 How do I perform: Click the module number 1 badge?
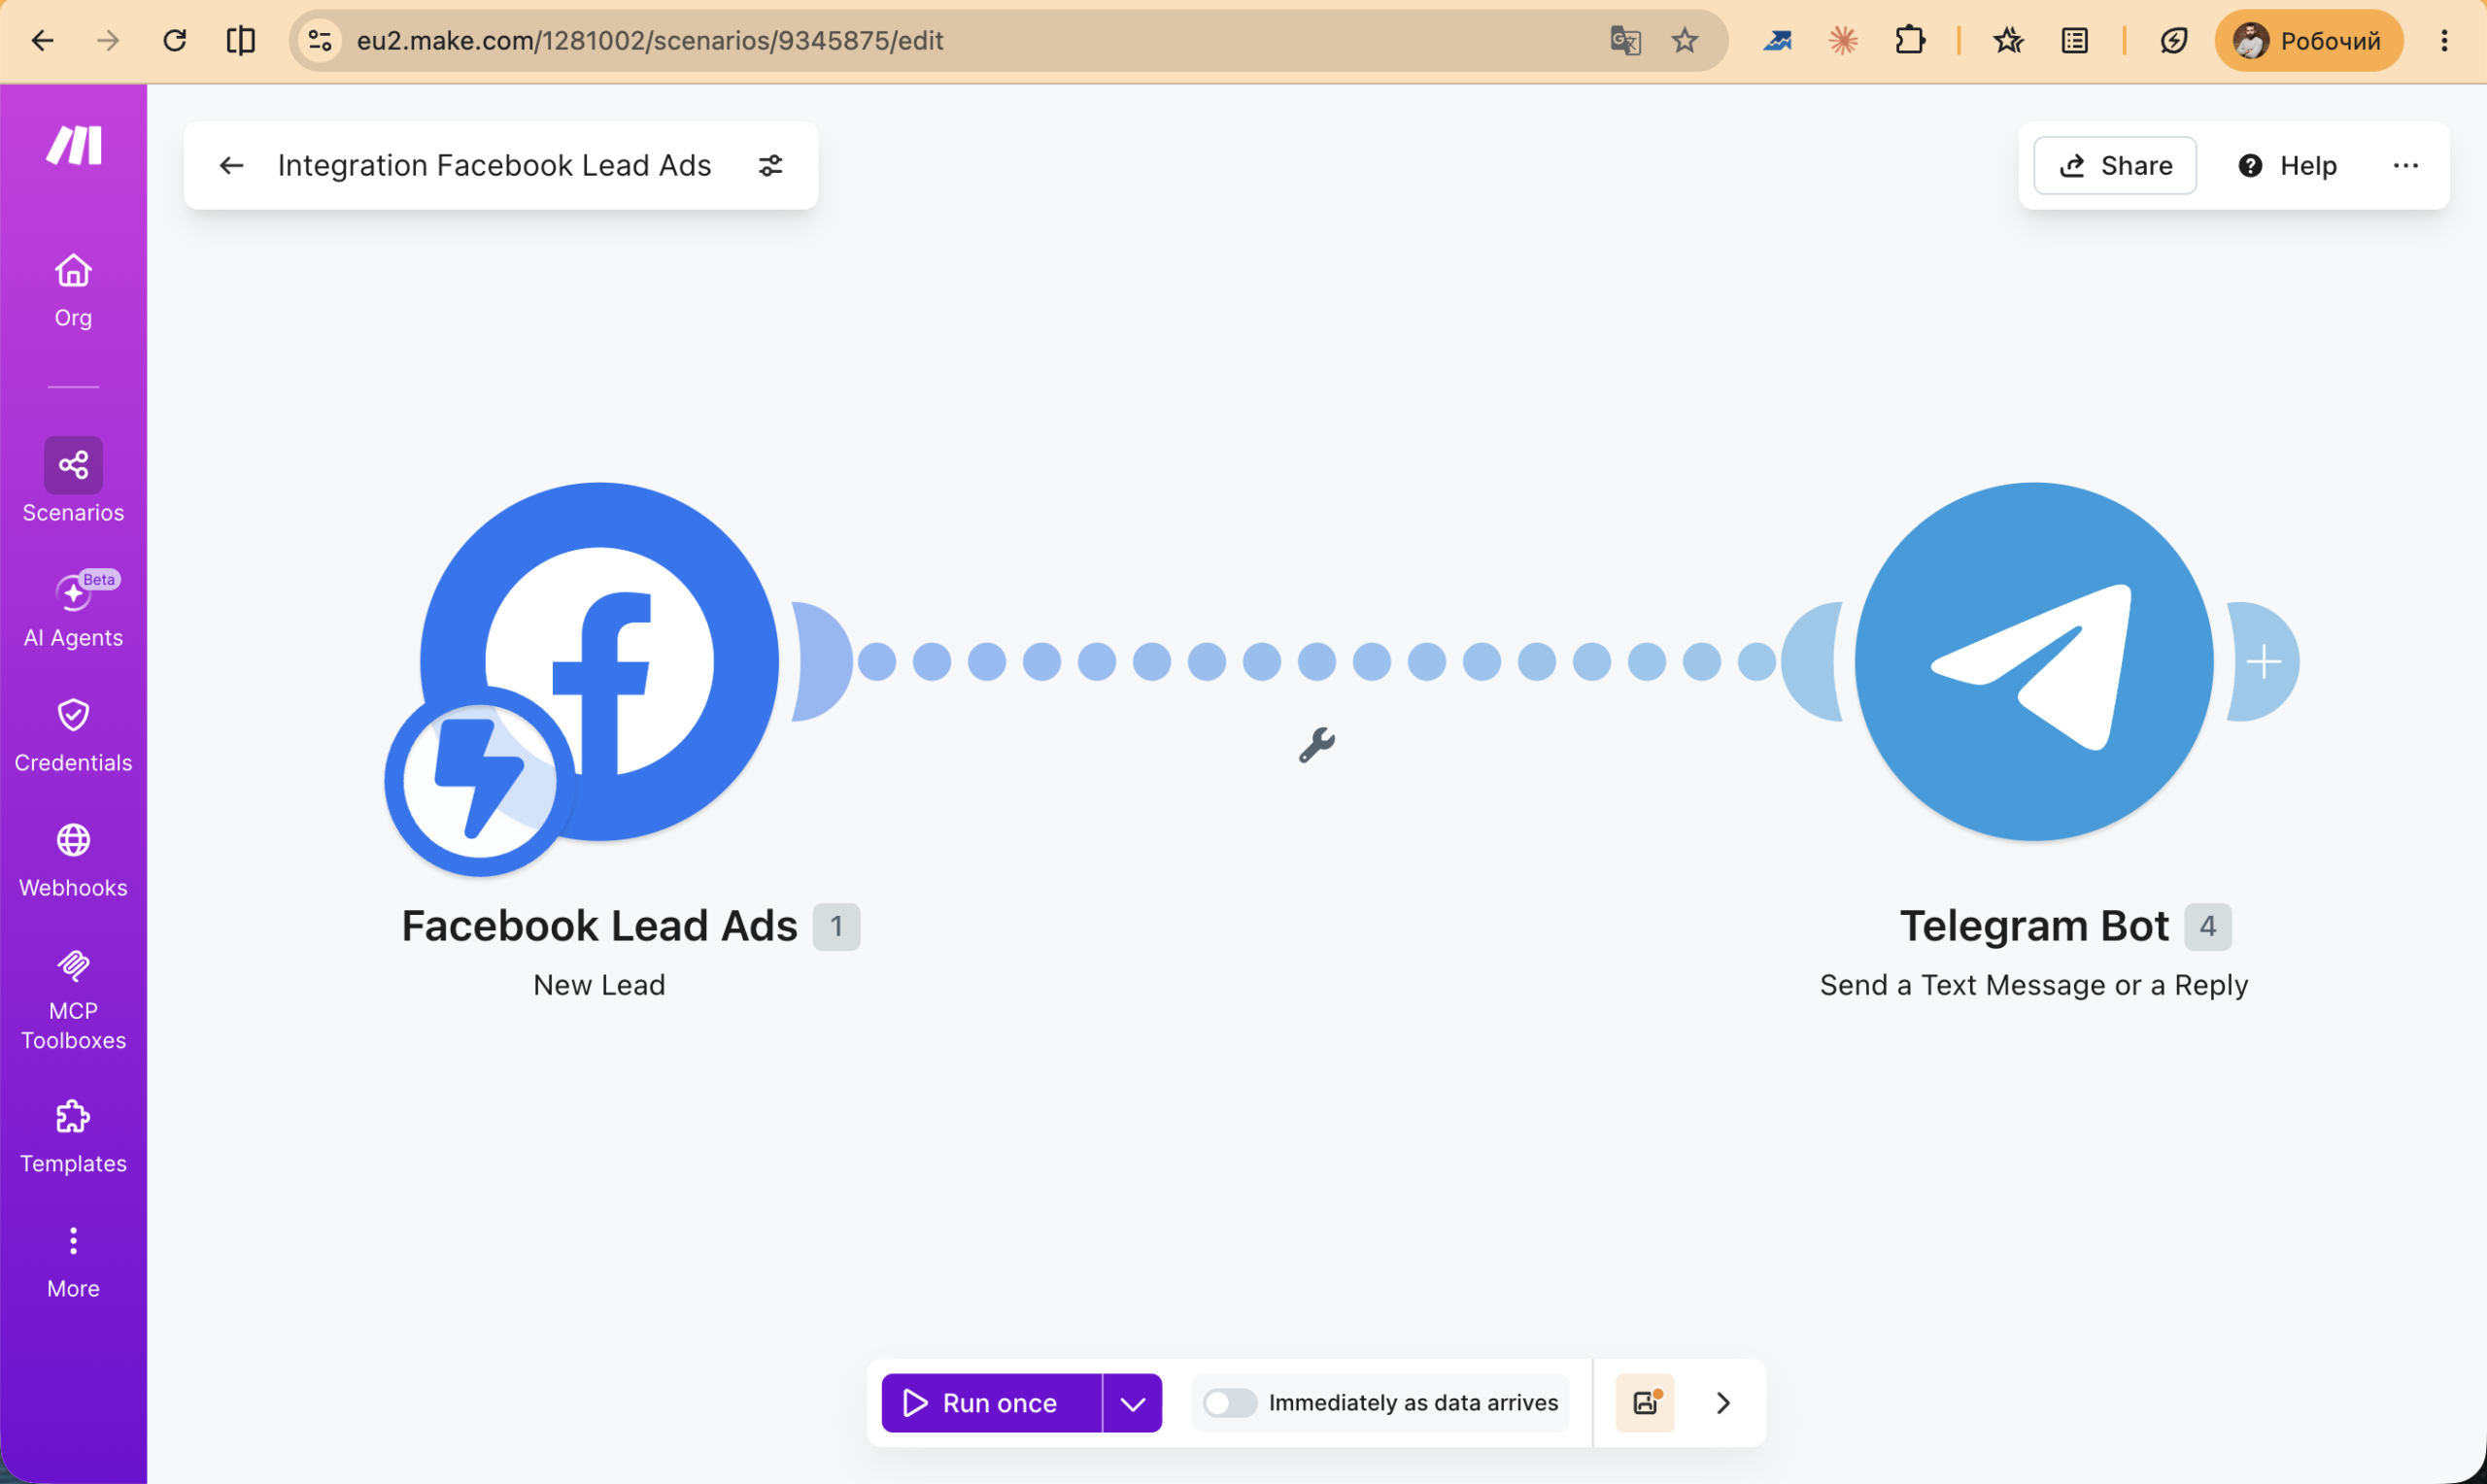click(836, 926)
